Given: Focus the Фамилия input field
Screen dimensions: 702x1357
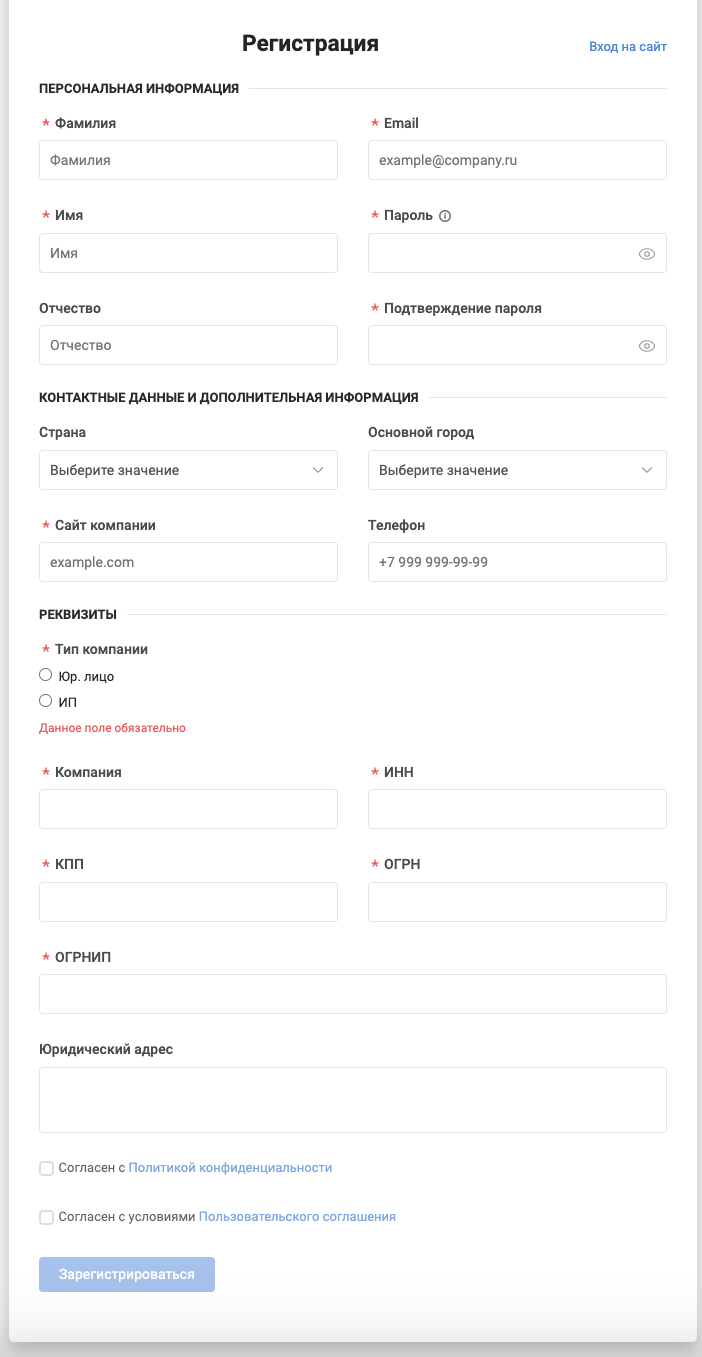Looking at the screenshot, I should pyautogui.click(x=188, y=160).
